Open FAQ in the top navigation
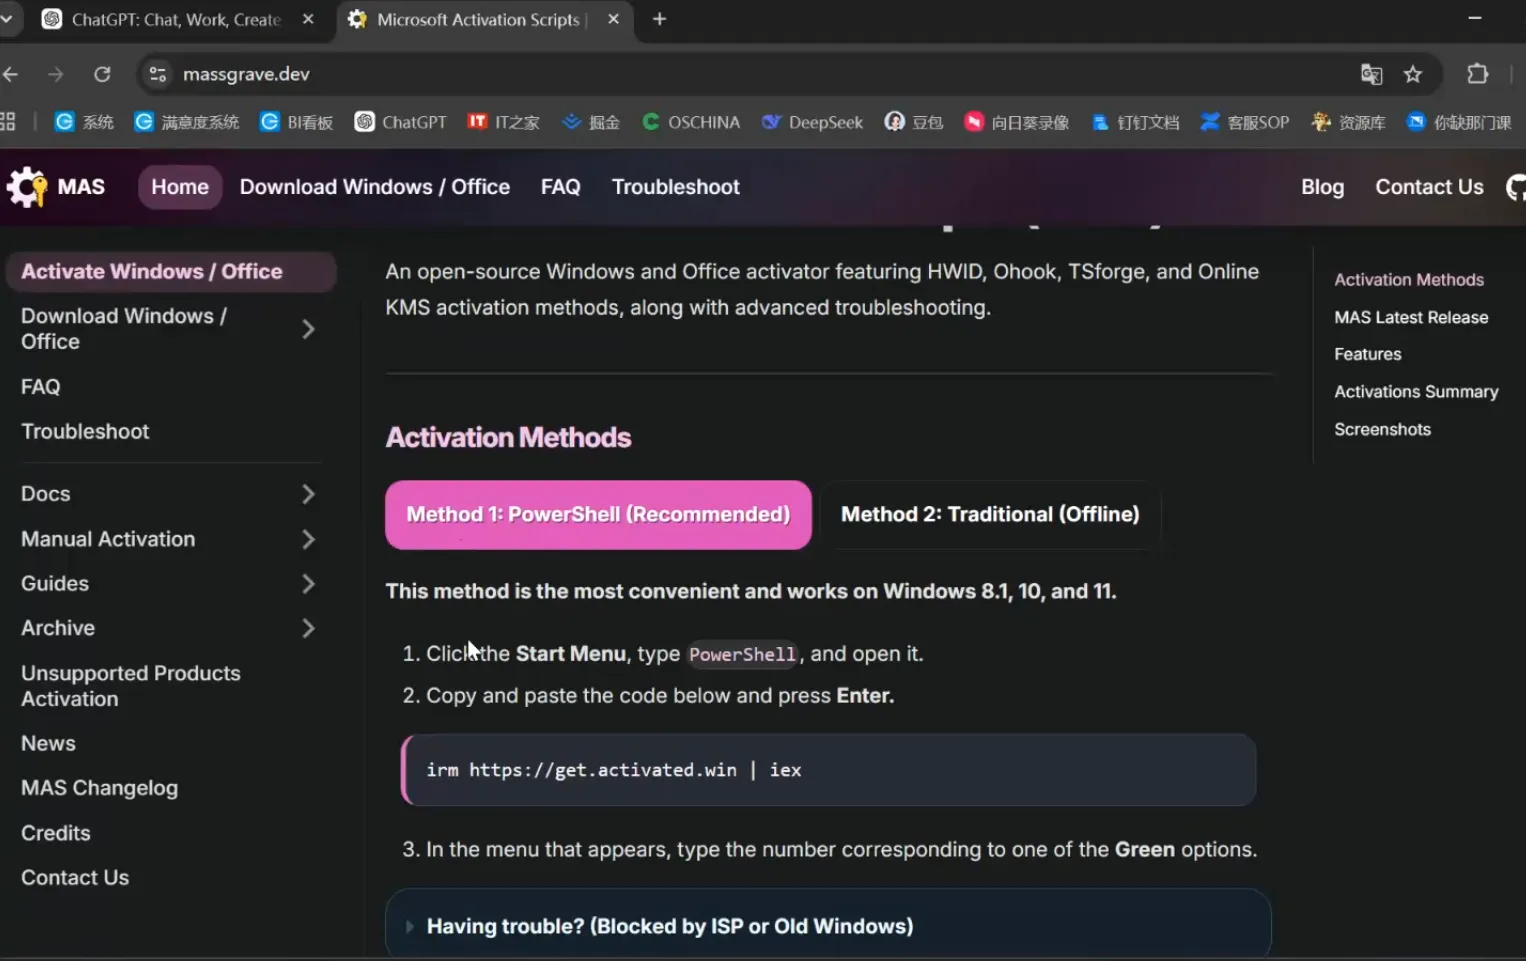Image resolution: width=1526 pixels, height=961 pixels. pos(560,187)
